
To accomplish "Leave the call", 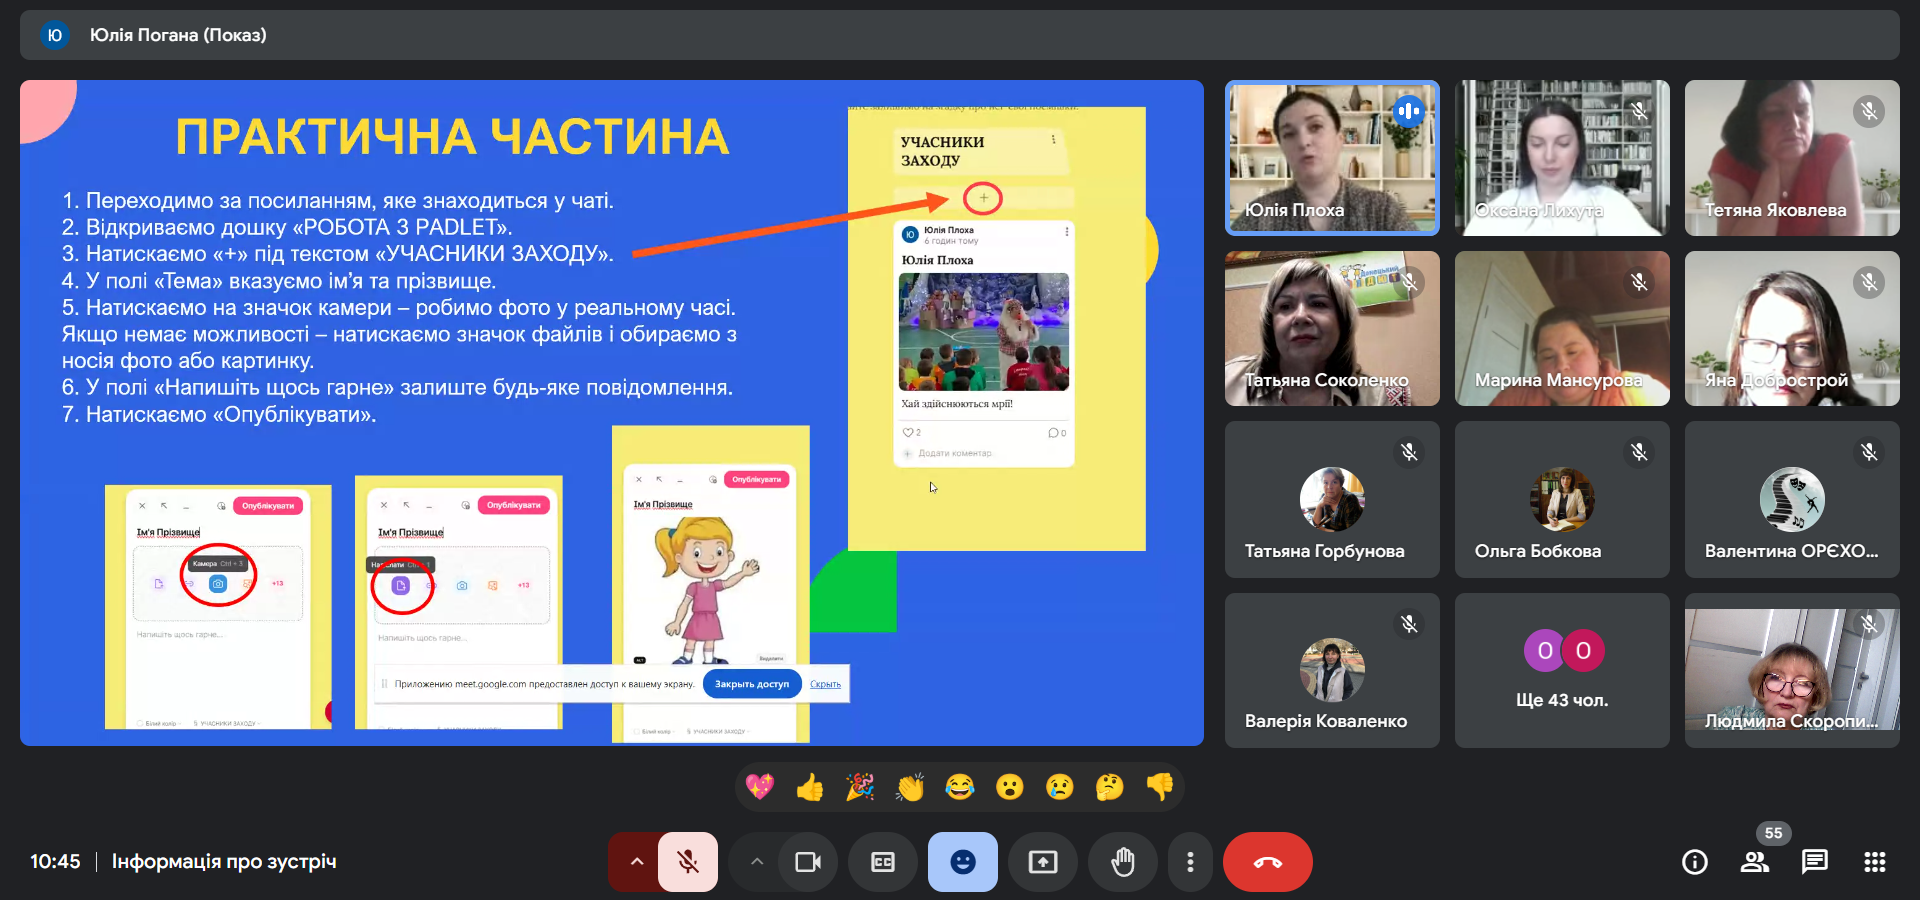I will [x=1268, y=862].
